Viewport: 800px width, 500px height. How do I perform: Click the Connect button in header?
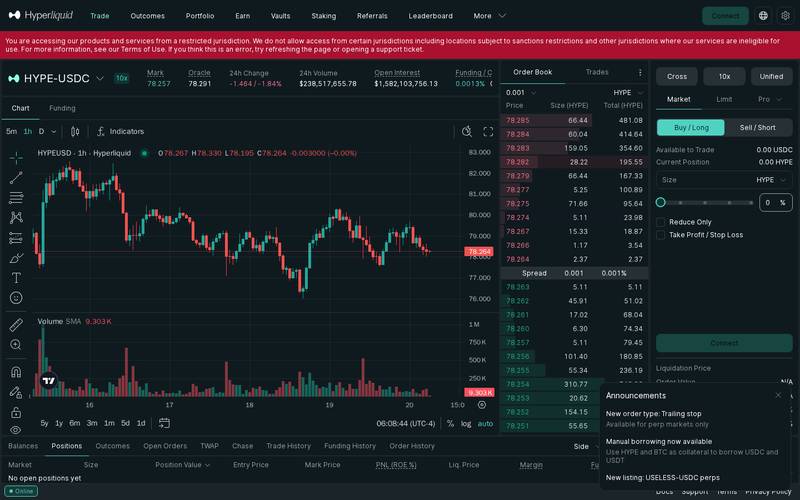point(725,16)
